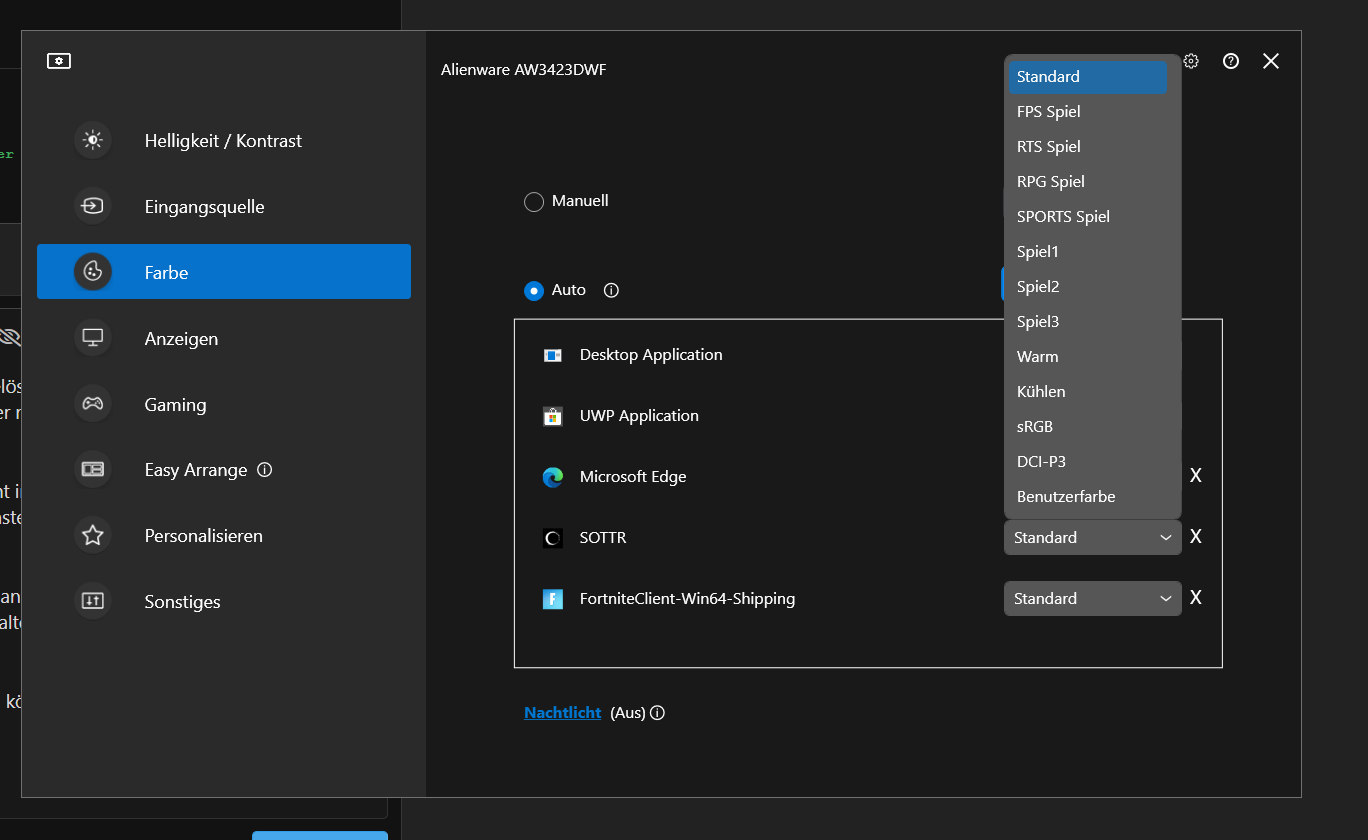Click the Personalisieren star icon
This screenshot has height=840, width=1368.
tap(93, 536)
